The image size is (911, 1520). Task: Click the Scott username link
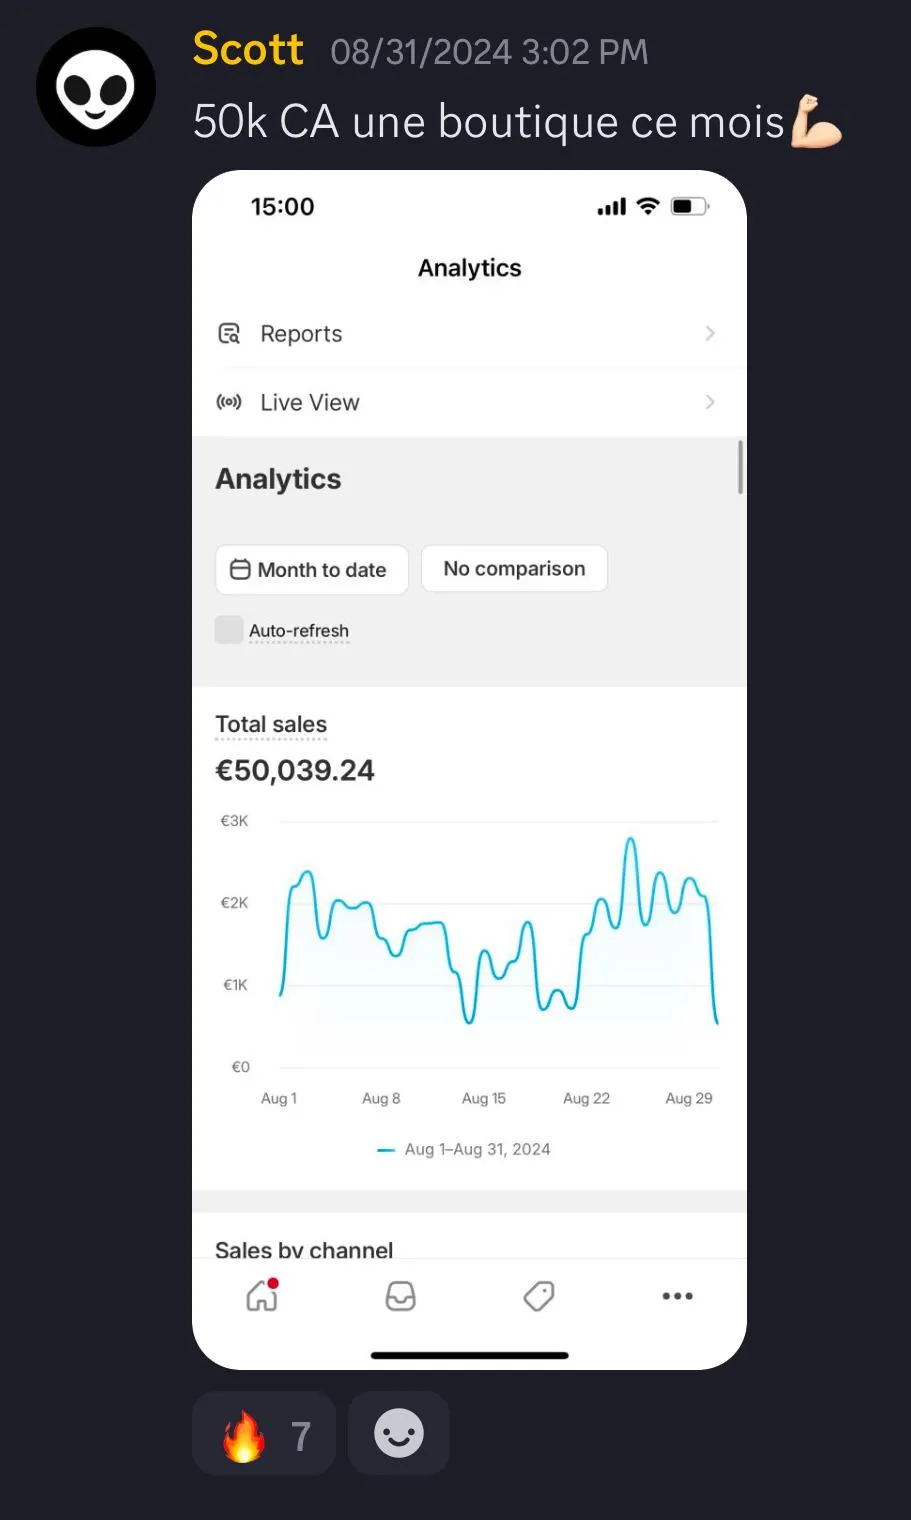click(248, 49)
